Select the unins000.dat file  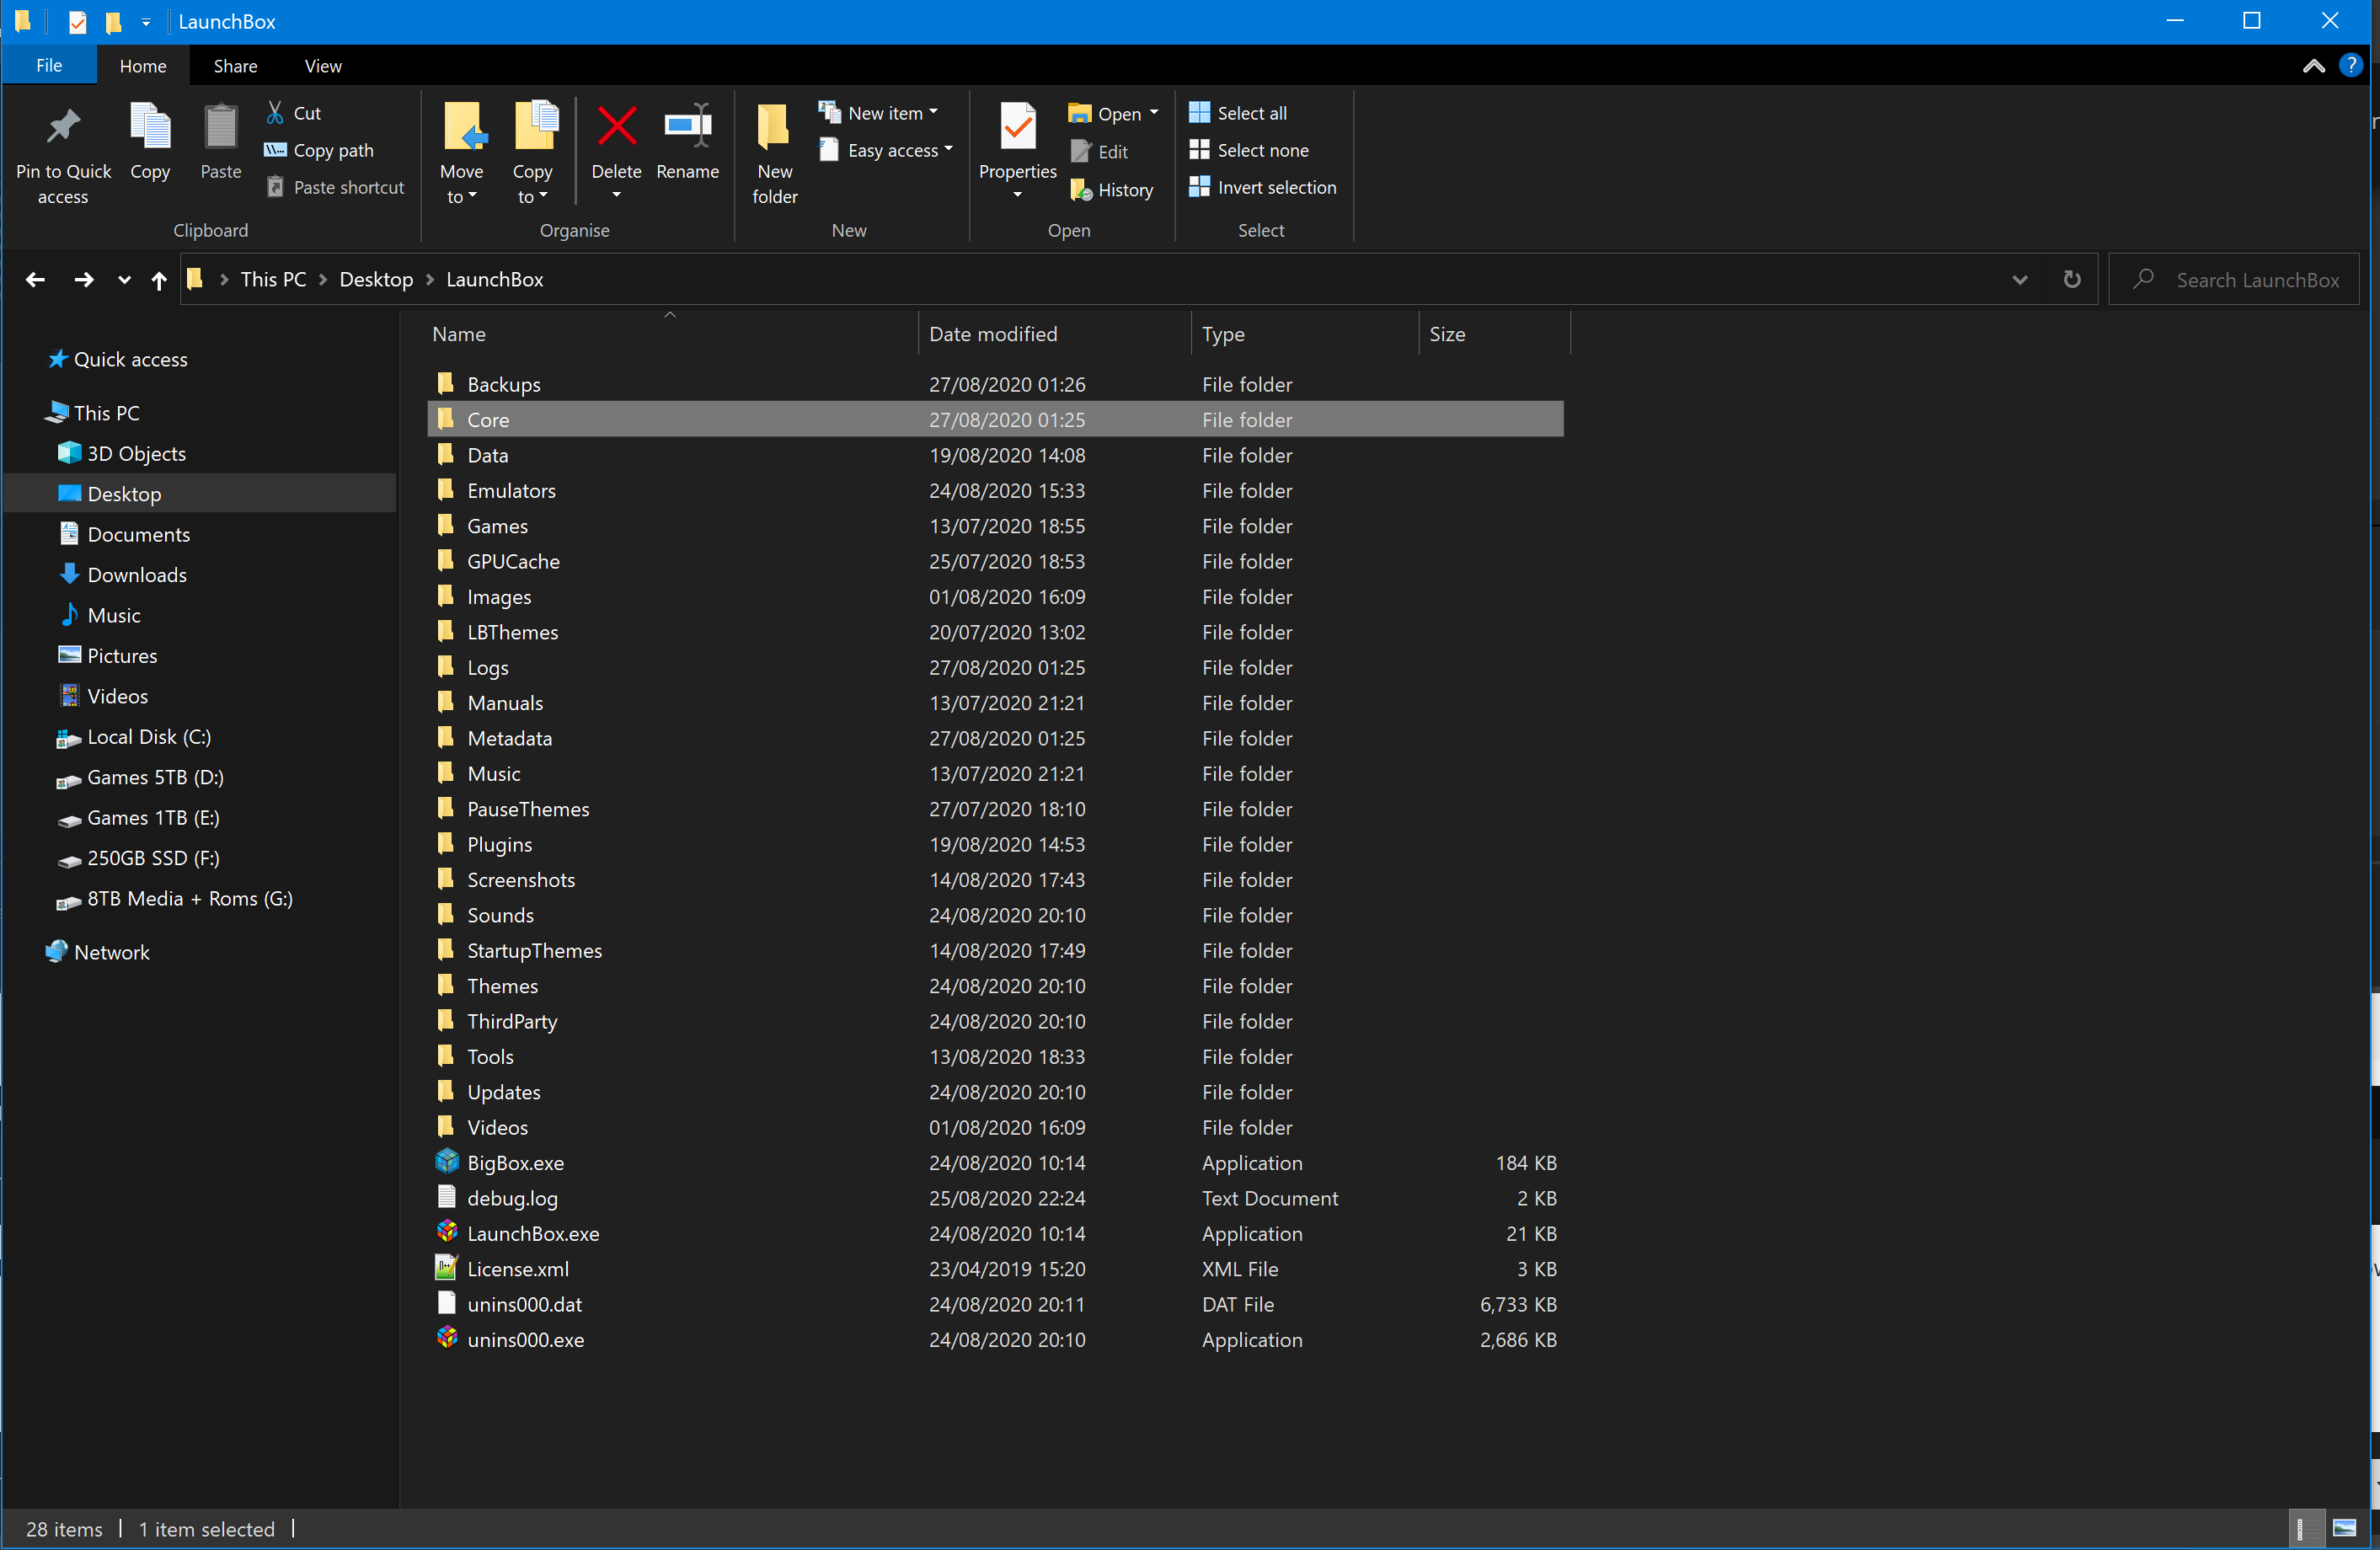coord(995,1304)
